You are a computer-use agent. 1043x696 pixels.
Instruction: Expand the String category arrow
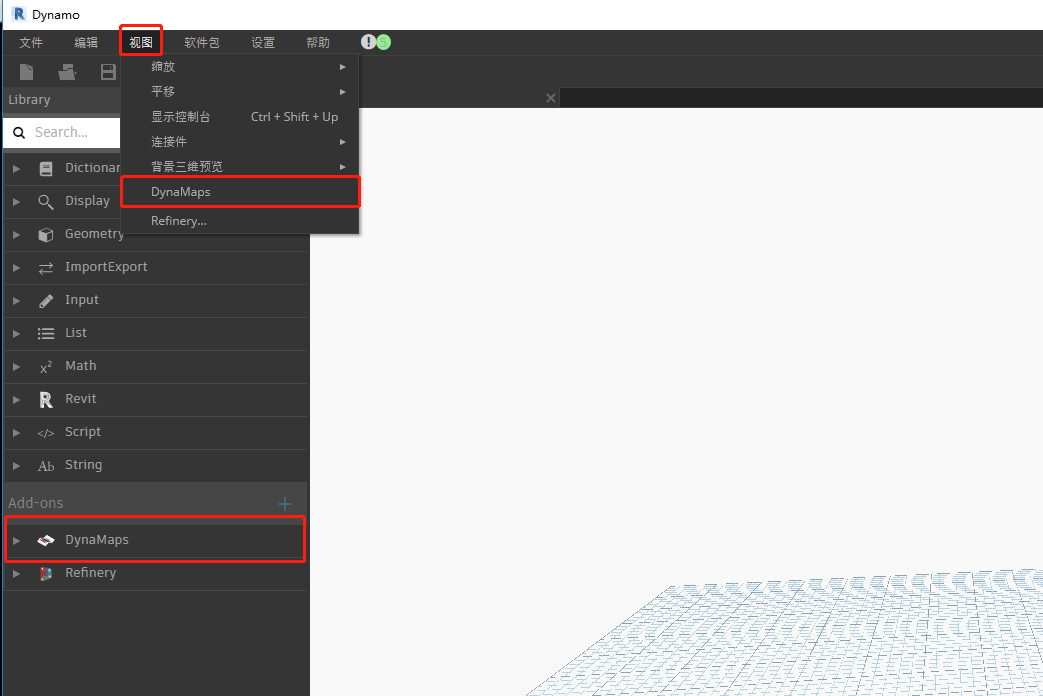(17, 466)
